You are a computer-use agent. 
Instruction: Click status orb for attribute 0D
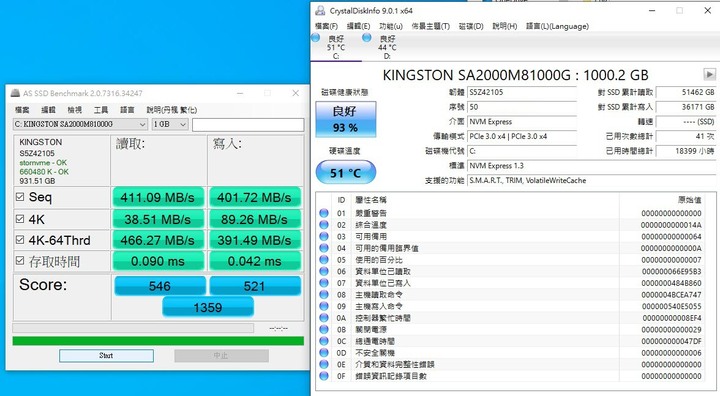324,353
